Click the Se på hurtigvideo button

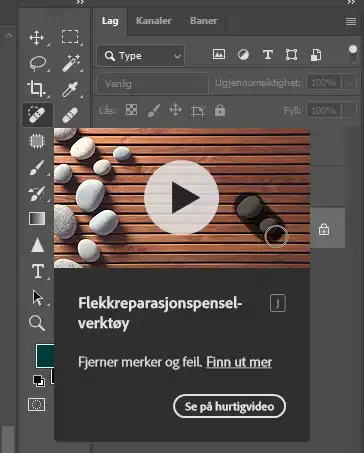(x=229, y=406)
